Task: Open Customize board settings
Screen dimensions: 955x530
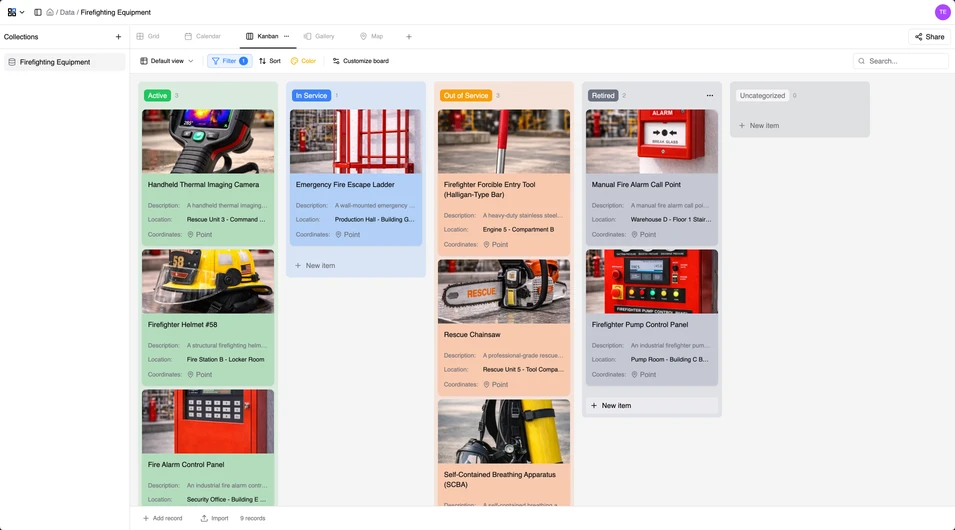Action: tap(361, 61)
